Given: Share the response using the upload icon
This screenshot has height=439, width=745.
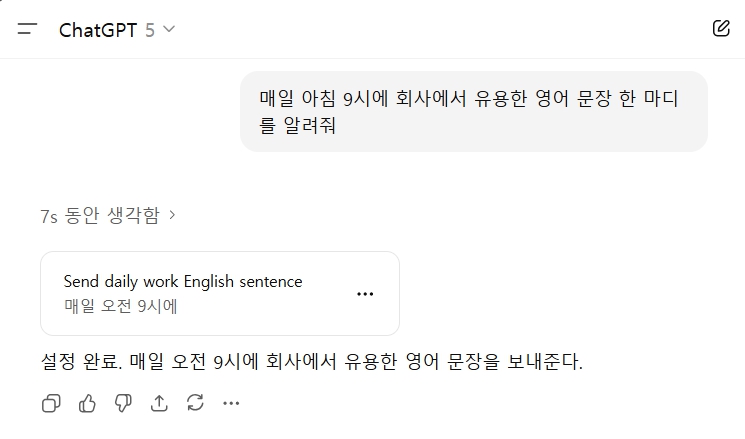Looking at the screenshot, I should pos(159,403).
